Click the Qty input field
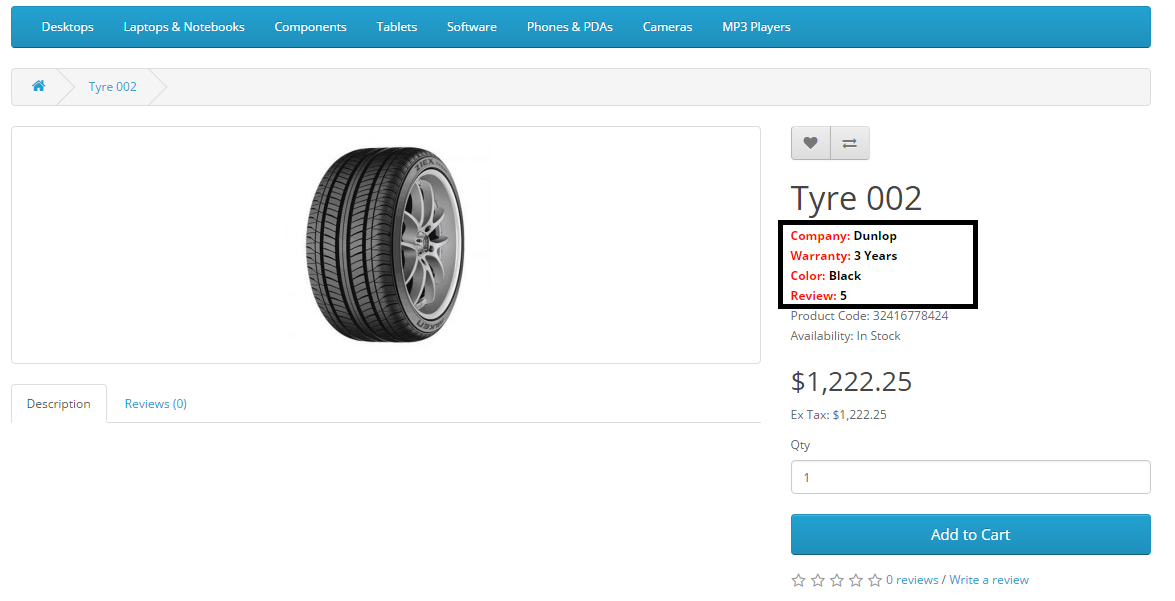This screenshot has width=1175, height=601. (970, 477)
